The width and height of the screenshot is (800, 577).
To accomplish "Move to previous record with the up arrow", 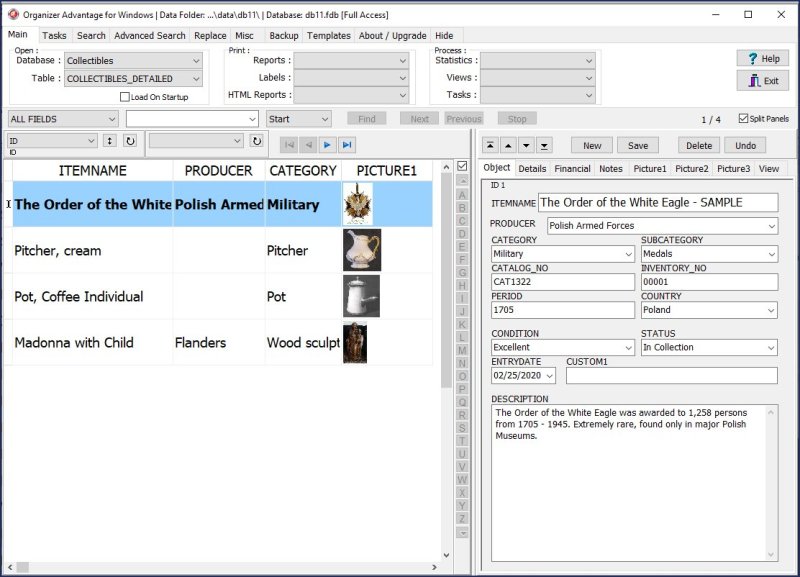I will coord(509,146).
